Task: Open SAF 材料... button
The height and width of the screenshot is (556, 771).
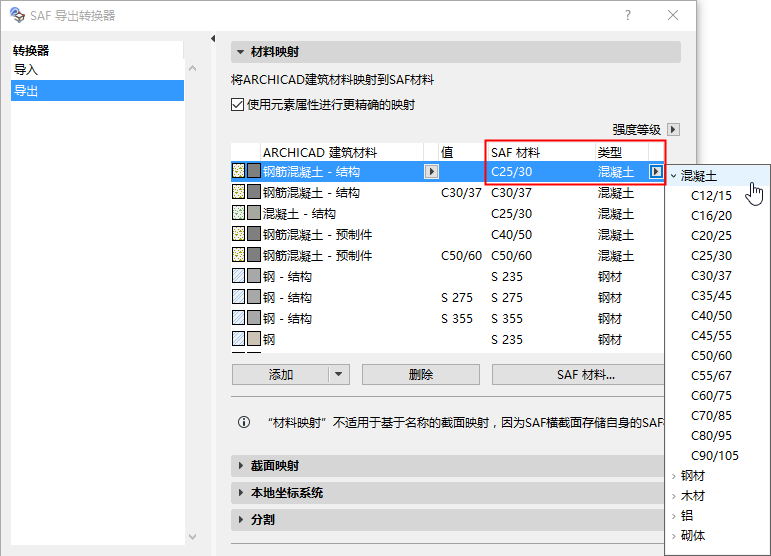Action: coord(578,375)
